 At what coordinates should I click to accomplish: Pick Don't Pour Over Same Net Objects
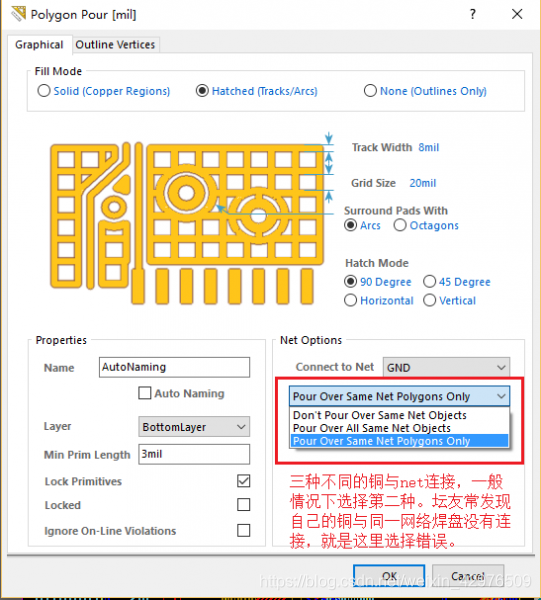coord(399,415)
